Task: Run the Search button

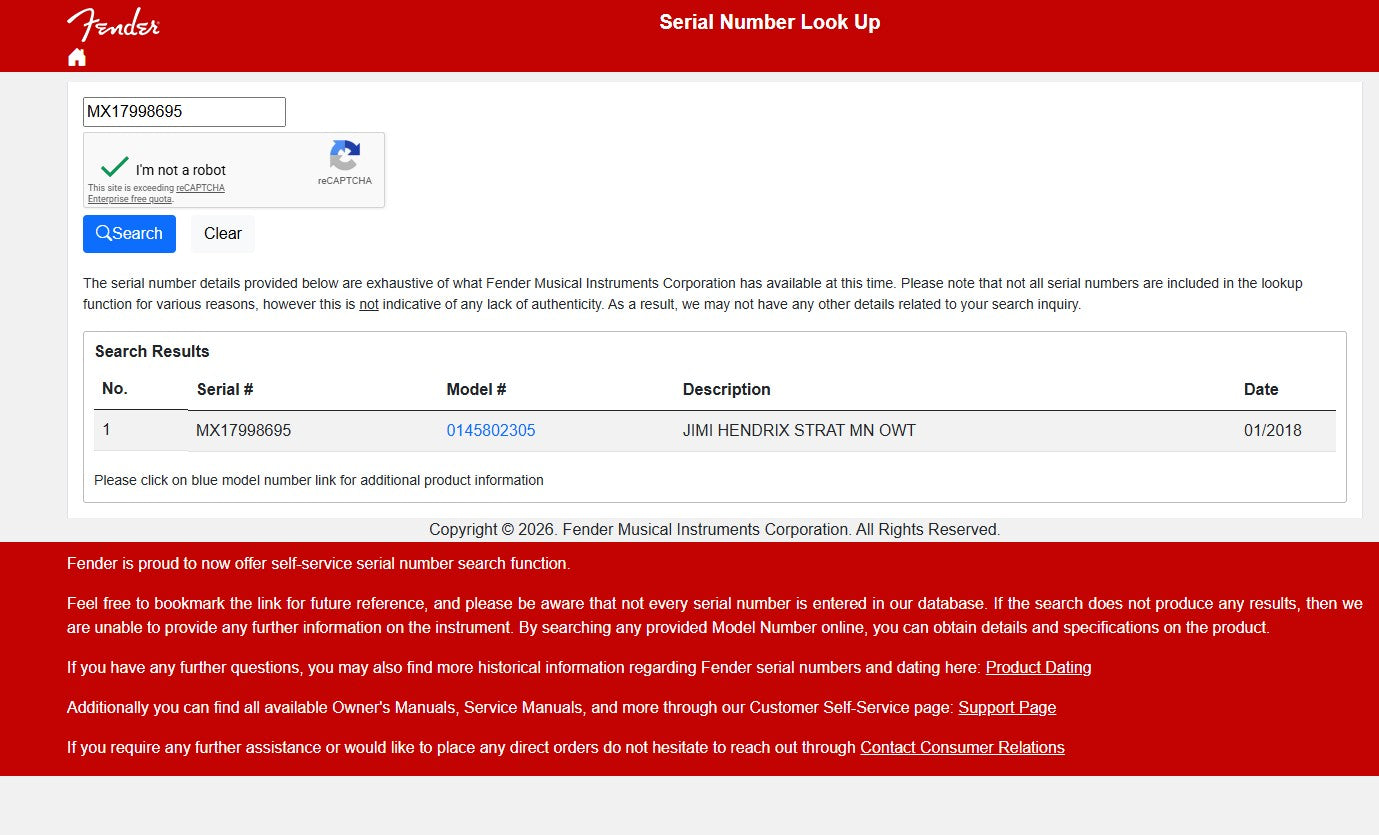Action: click(x=129, y=234)
